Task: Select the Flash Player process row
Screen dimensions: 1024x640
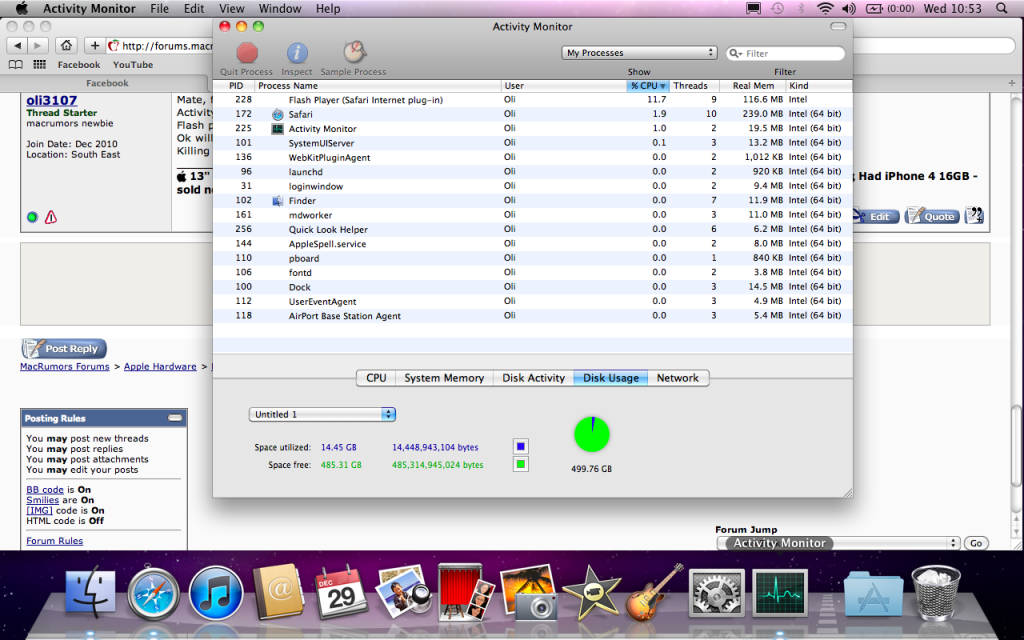Action: click(532, 100)
